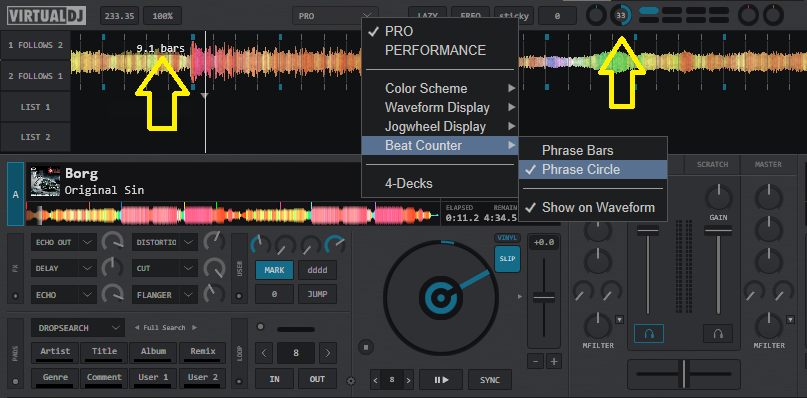Screen dimensions: 807x398
Task: Click the pitch fader handle
Action: coord(544,297)
